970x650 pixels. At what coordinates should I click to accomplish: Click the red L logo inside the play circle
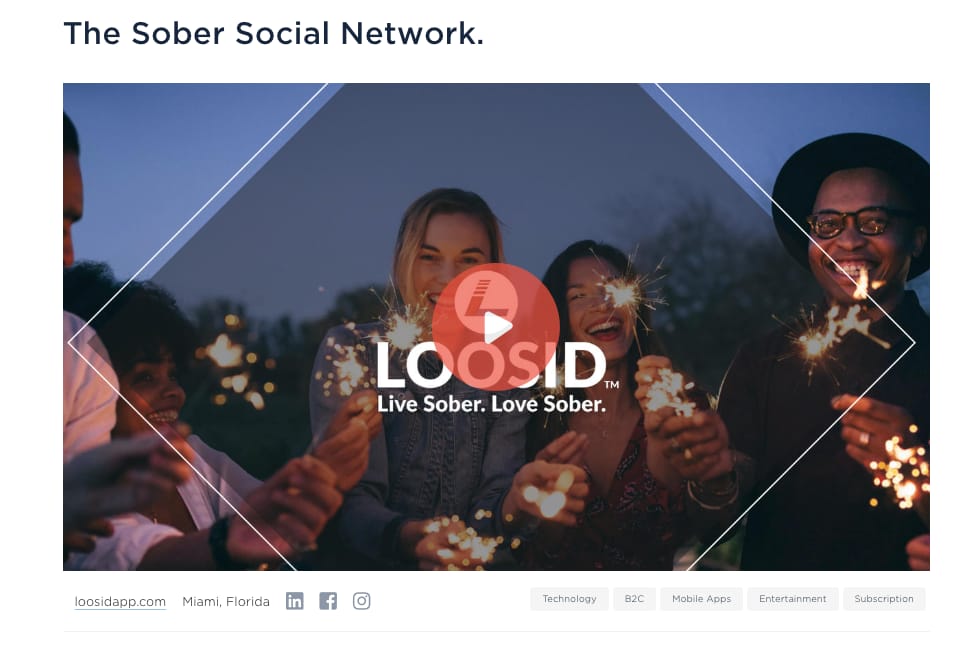pyautogui.click(x=486, y=299)
